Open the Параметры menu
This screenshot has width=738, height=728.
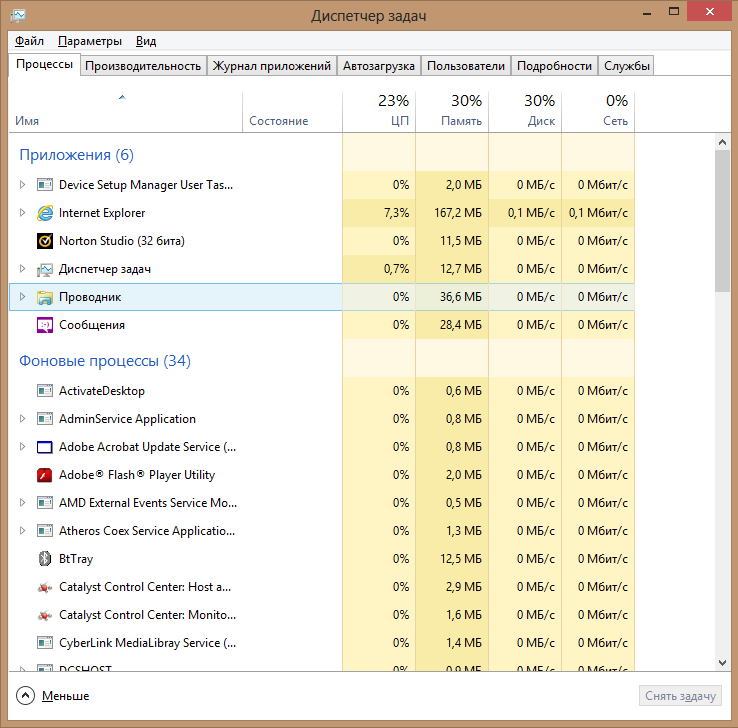click(90, 41)
